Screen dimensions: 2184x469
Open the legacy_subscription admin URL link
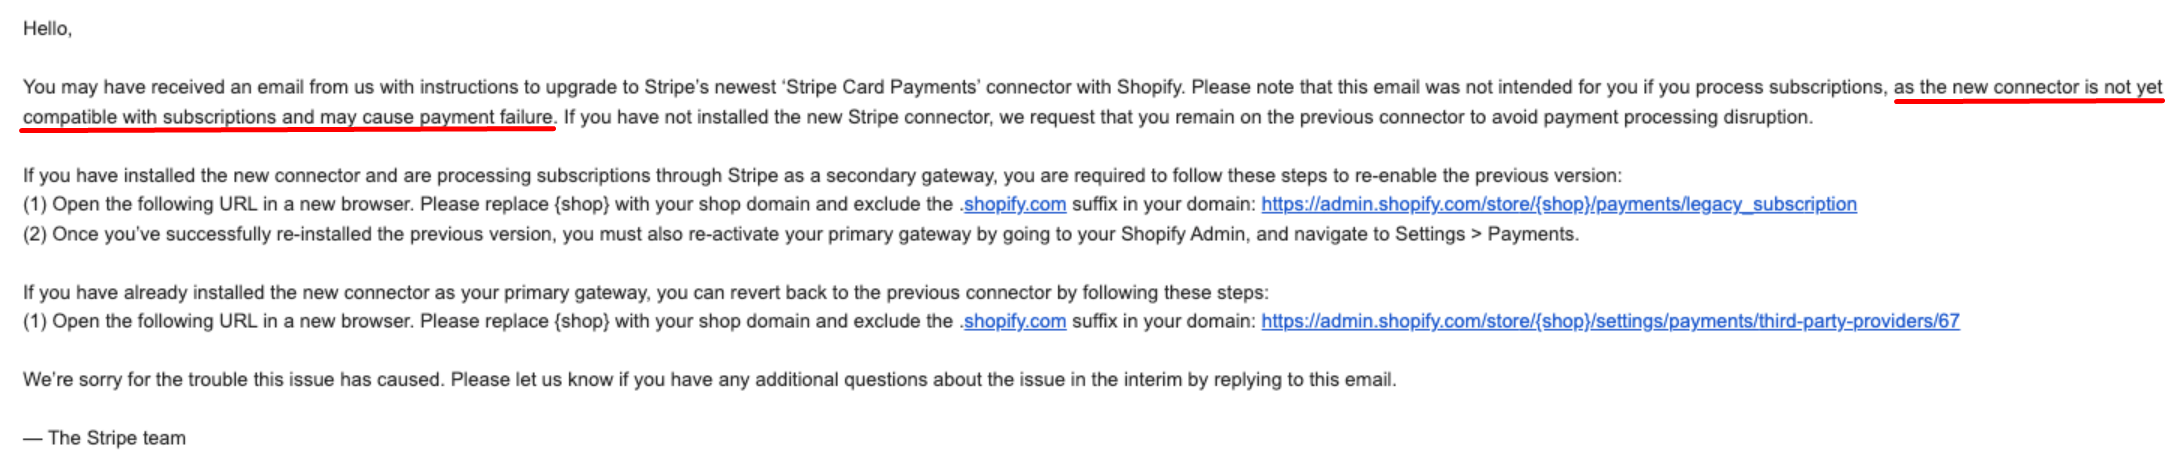click(x=1558, y=204)
